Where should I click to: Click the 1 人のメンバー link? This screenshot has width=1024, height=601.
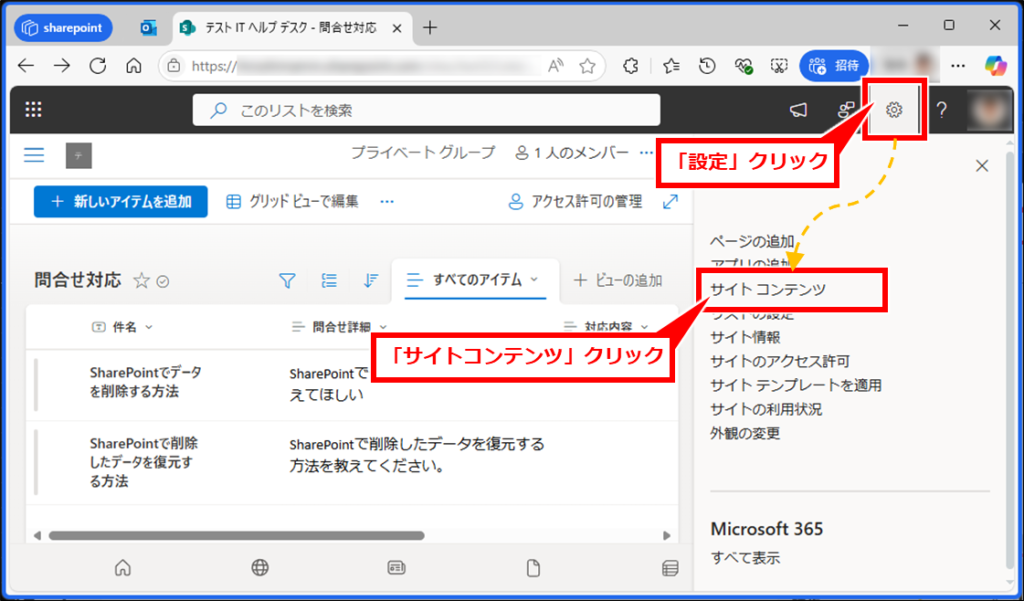click(x=571, y=153)
